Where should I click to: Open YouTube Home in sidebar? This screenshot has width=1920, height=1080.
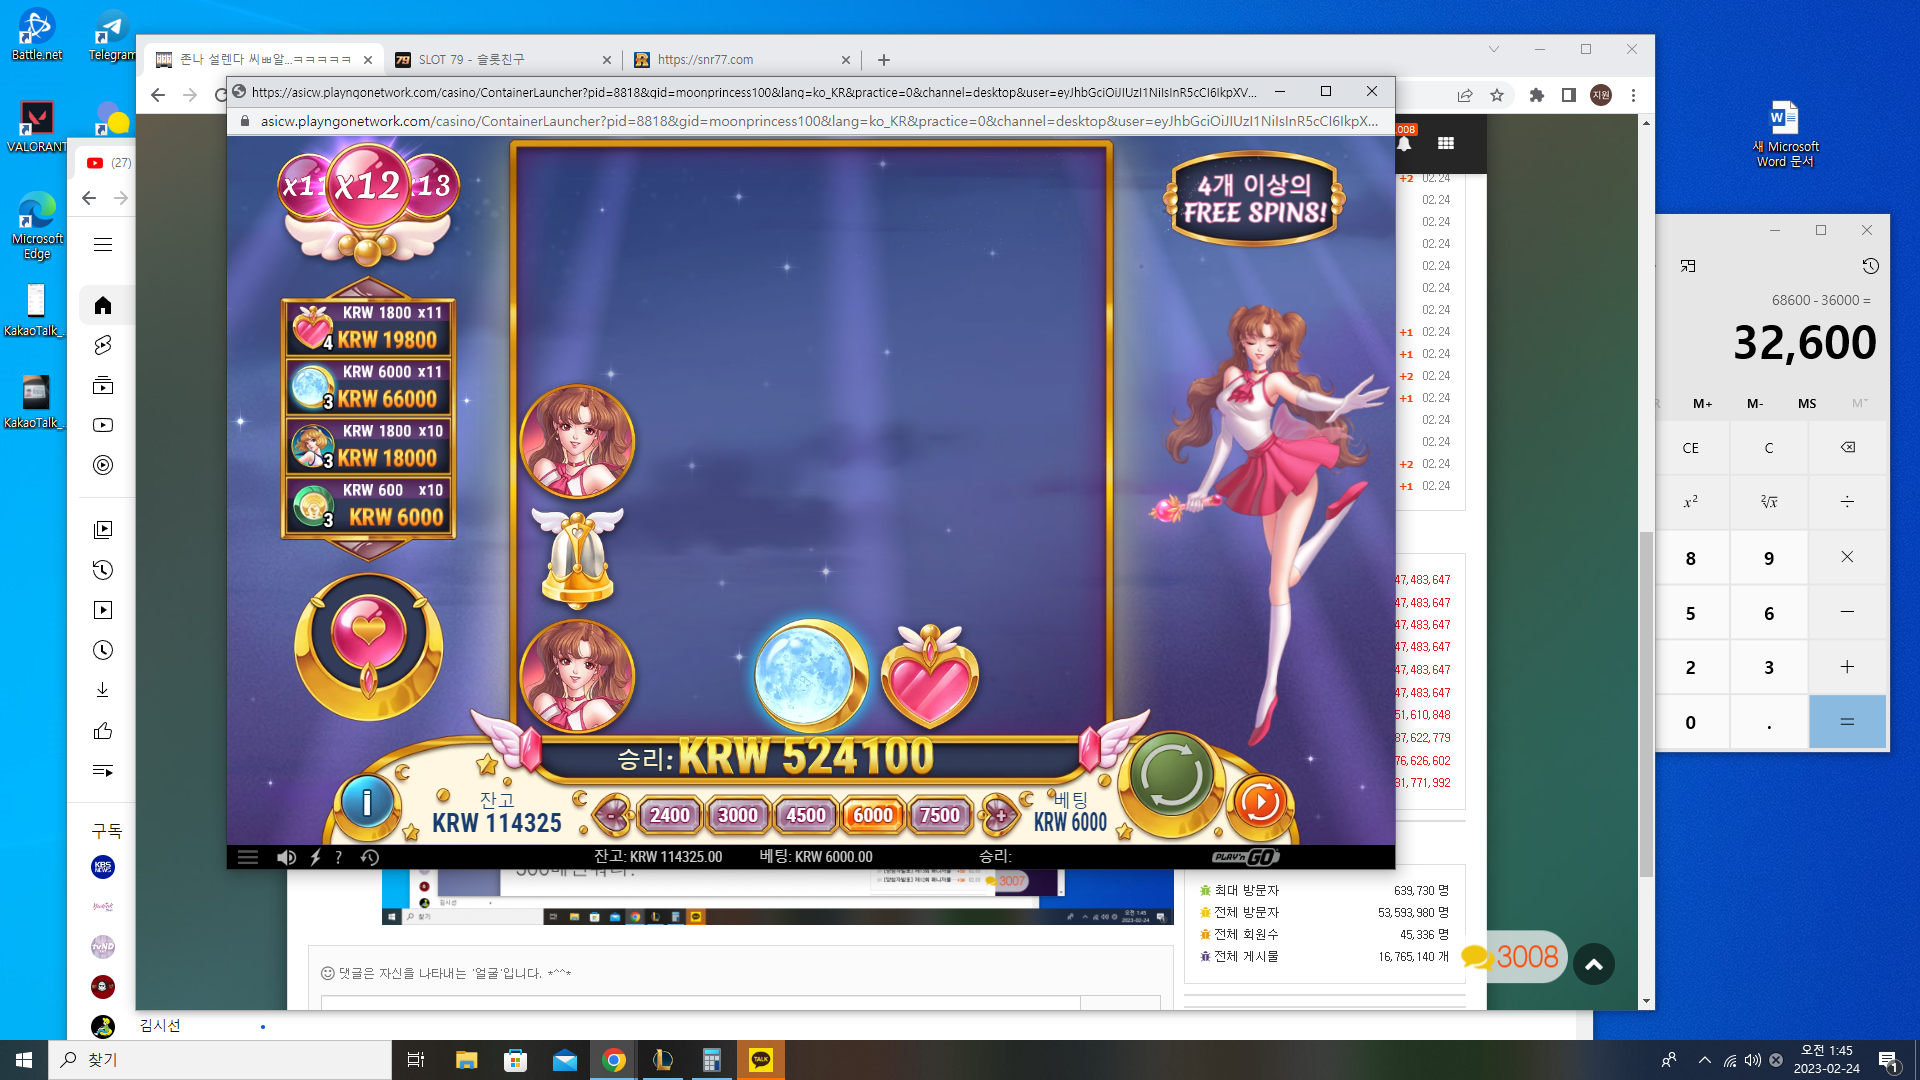103,305
